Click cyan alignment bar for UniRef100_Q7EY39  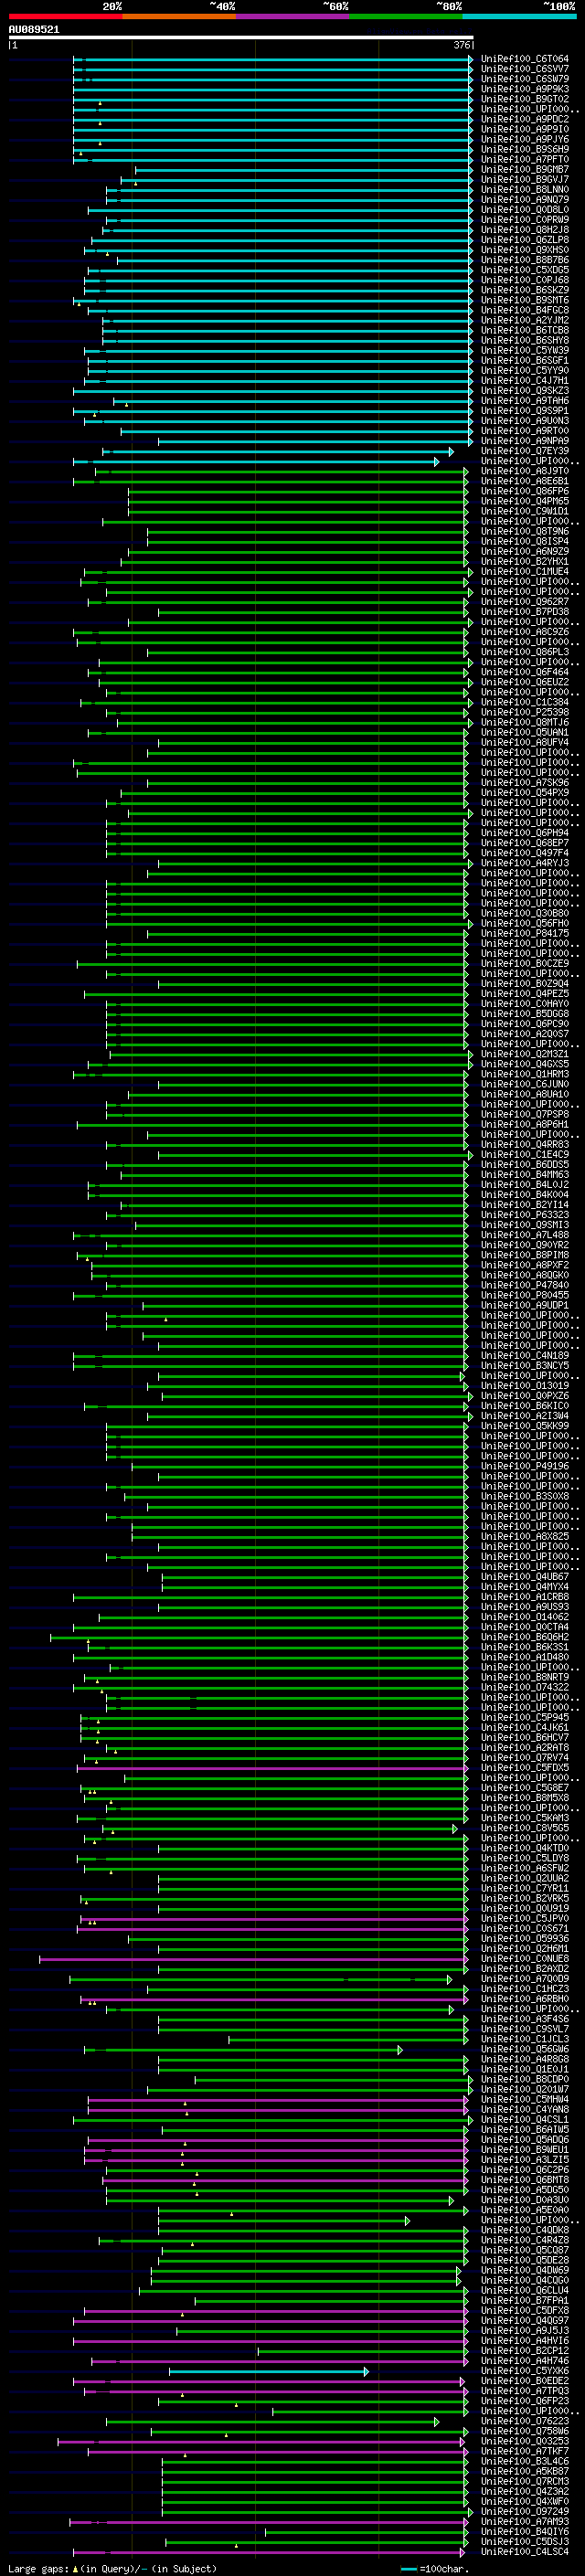[x=278, y=451]
